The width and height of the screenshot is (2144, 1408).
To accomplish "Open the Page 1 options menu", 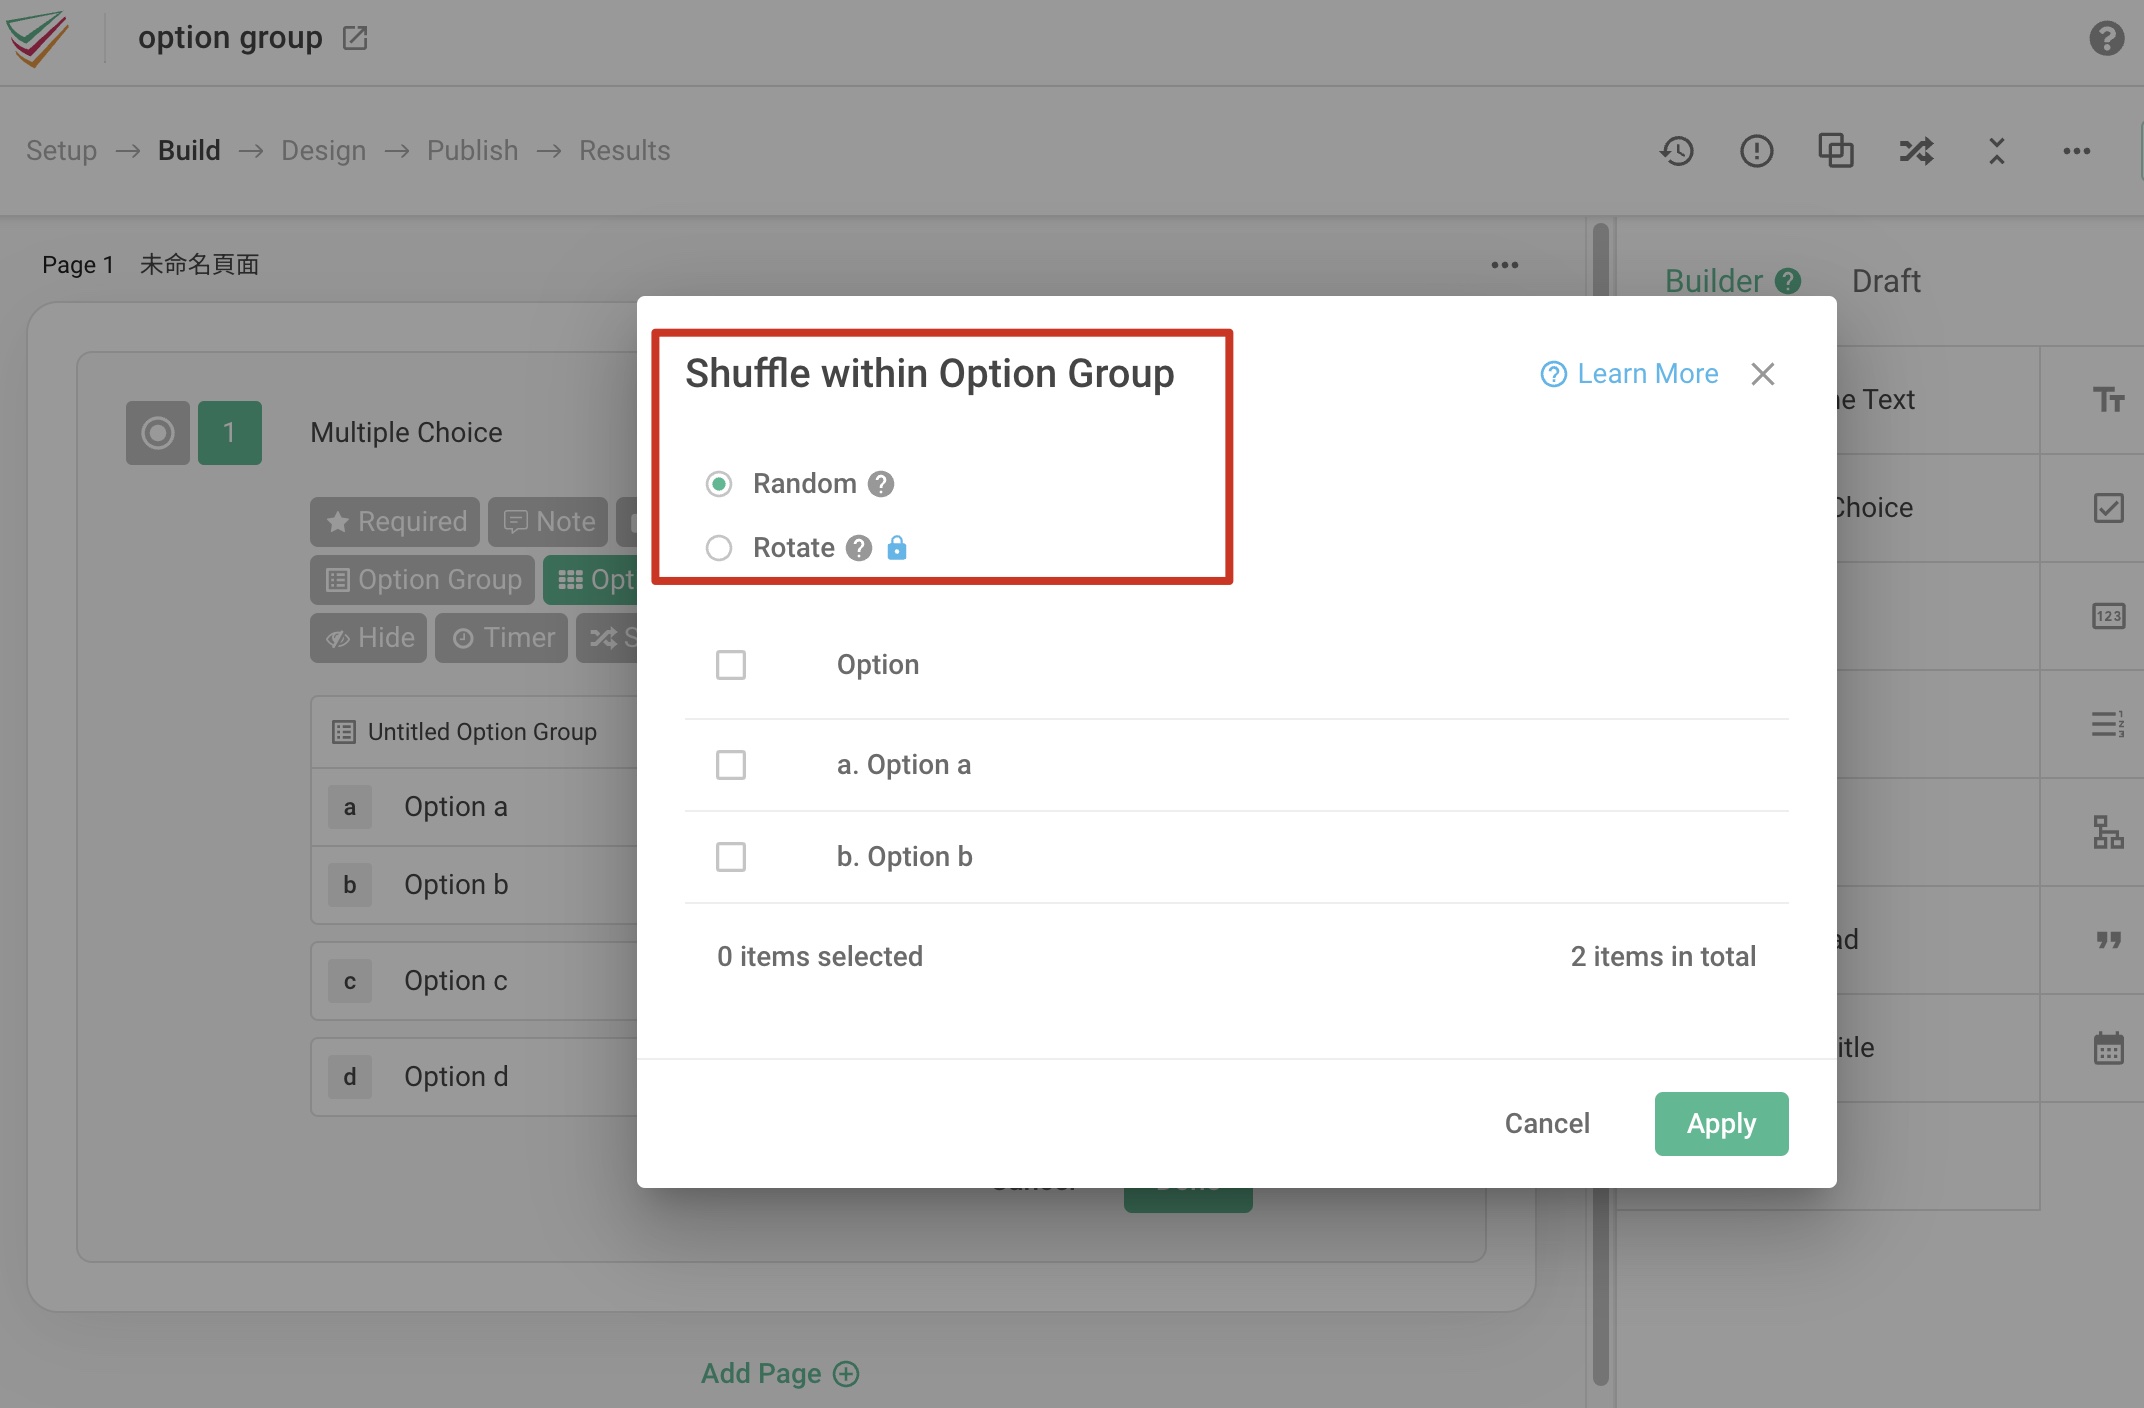I will tap(1504, 264).
